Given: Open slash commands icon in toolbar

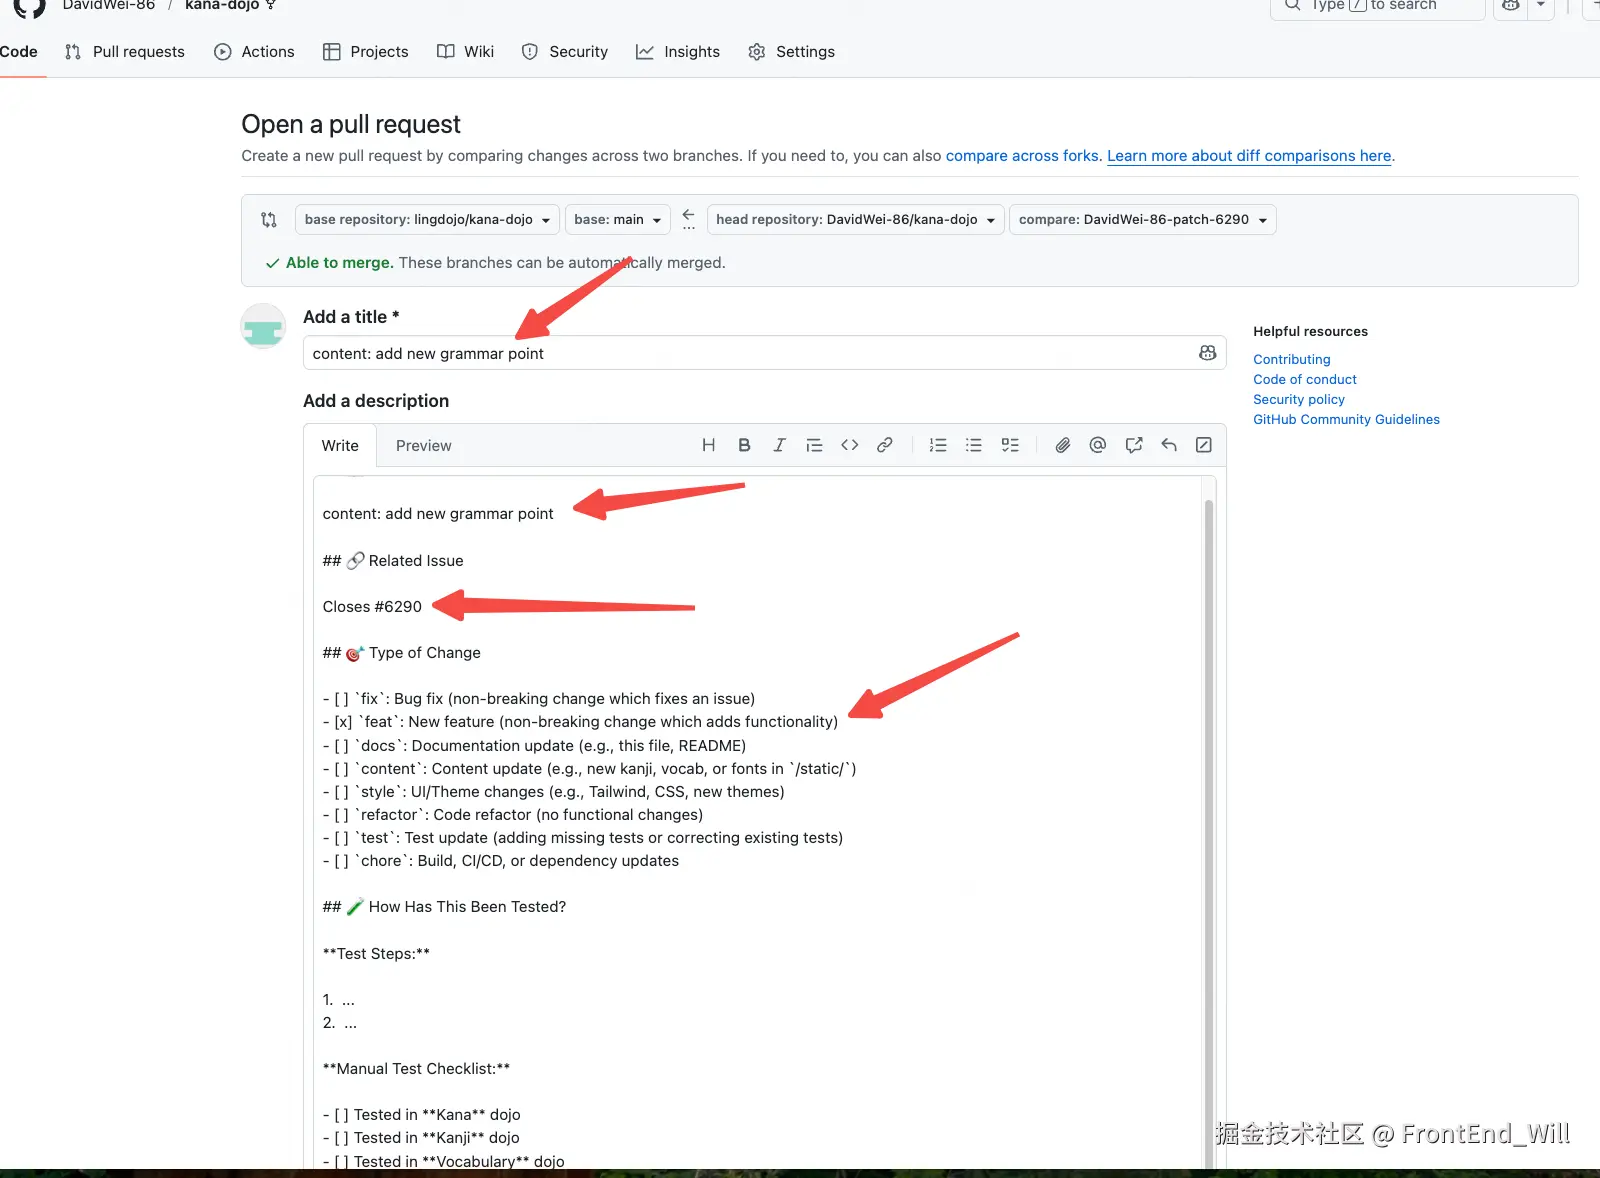Looking at the screenshot, I should pyautogui.click(x=1204, y=445).
